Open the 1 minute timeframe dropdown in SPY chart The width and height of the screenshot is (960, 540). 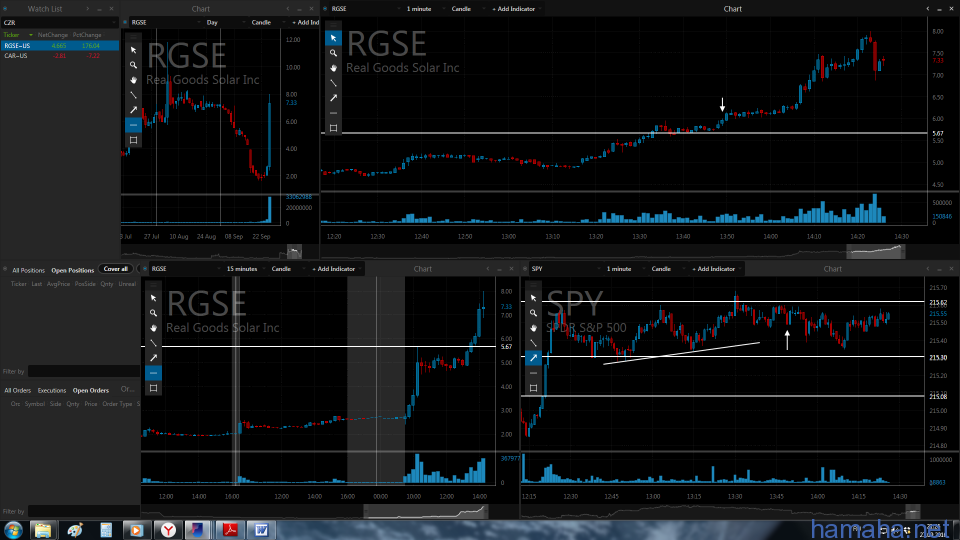point(624,269)
